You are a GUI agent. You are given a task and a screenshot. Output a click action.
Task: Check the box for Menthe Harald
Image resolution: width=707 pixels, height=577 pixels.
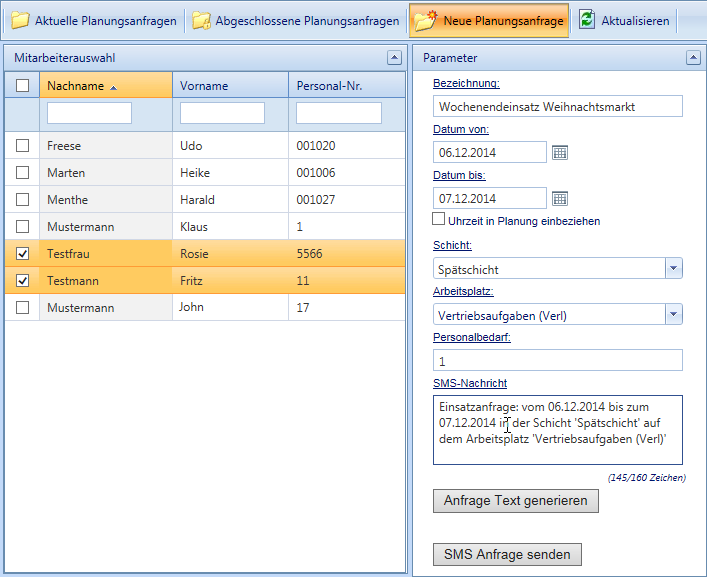(23, 200)
